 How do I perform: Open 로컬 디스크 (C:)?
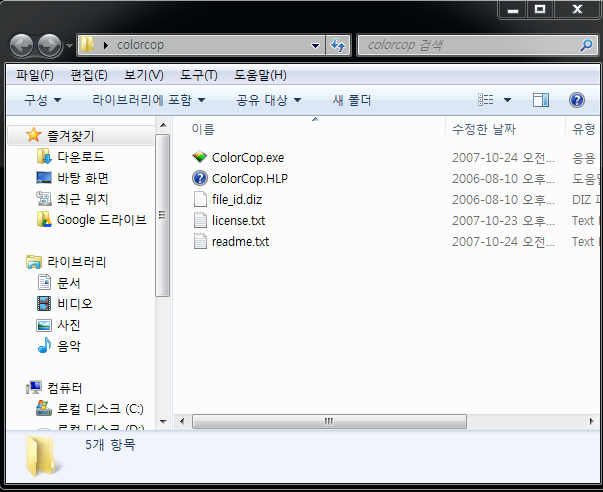pos(100,409)
